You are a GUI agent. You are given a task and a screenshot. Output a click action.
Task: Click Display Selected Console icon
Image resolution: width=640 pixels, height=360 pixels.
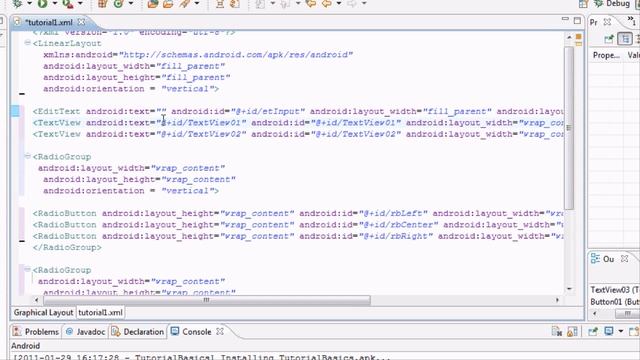point(609,331)
